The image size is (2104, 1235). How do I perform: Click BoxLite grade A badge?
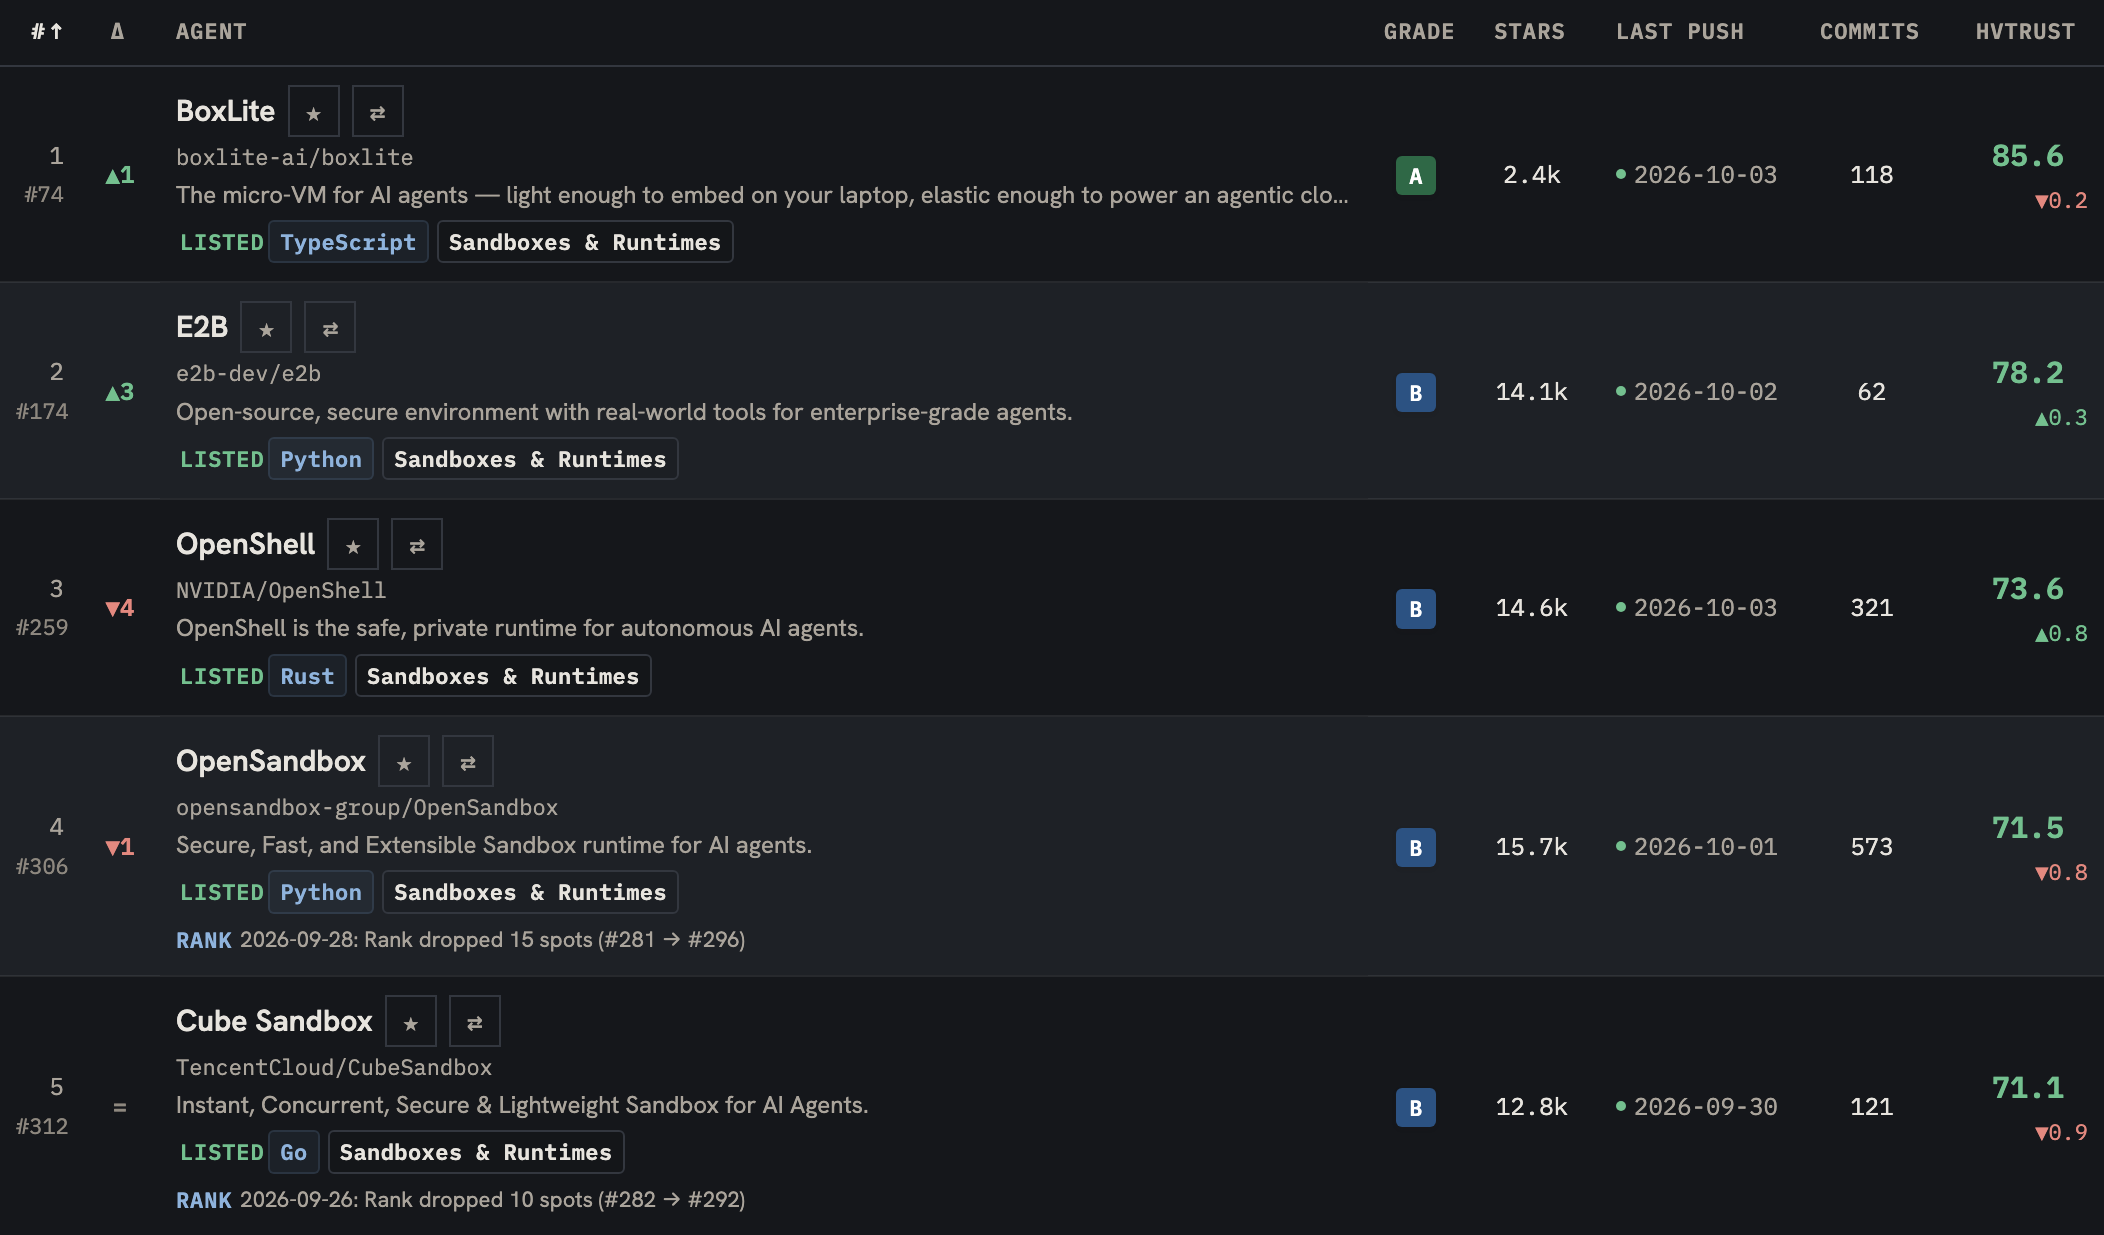tap(1416, 176)
